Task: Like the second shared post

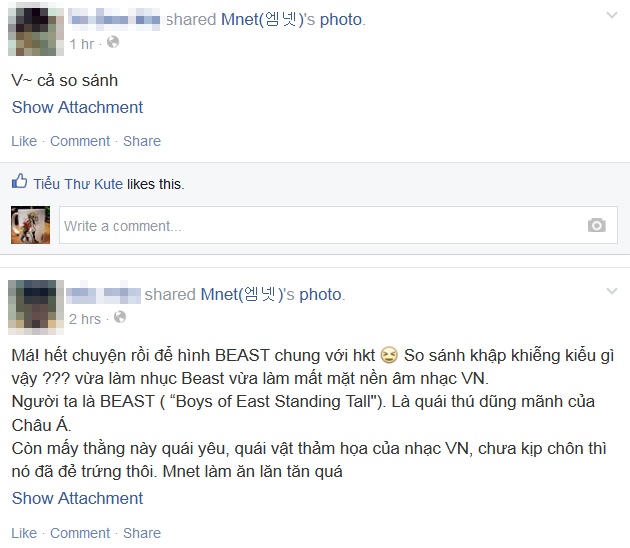Action: pyautogui.click(x=24, y=533)
